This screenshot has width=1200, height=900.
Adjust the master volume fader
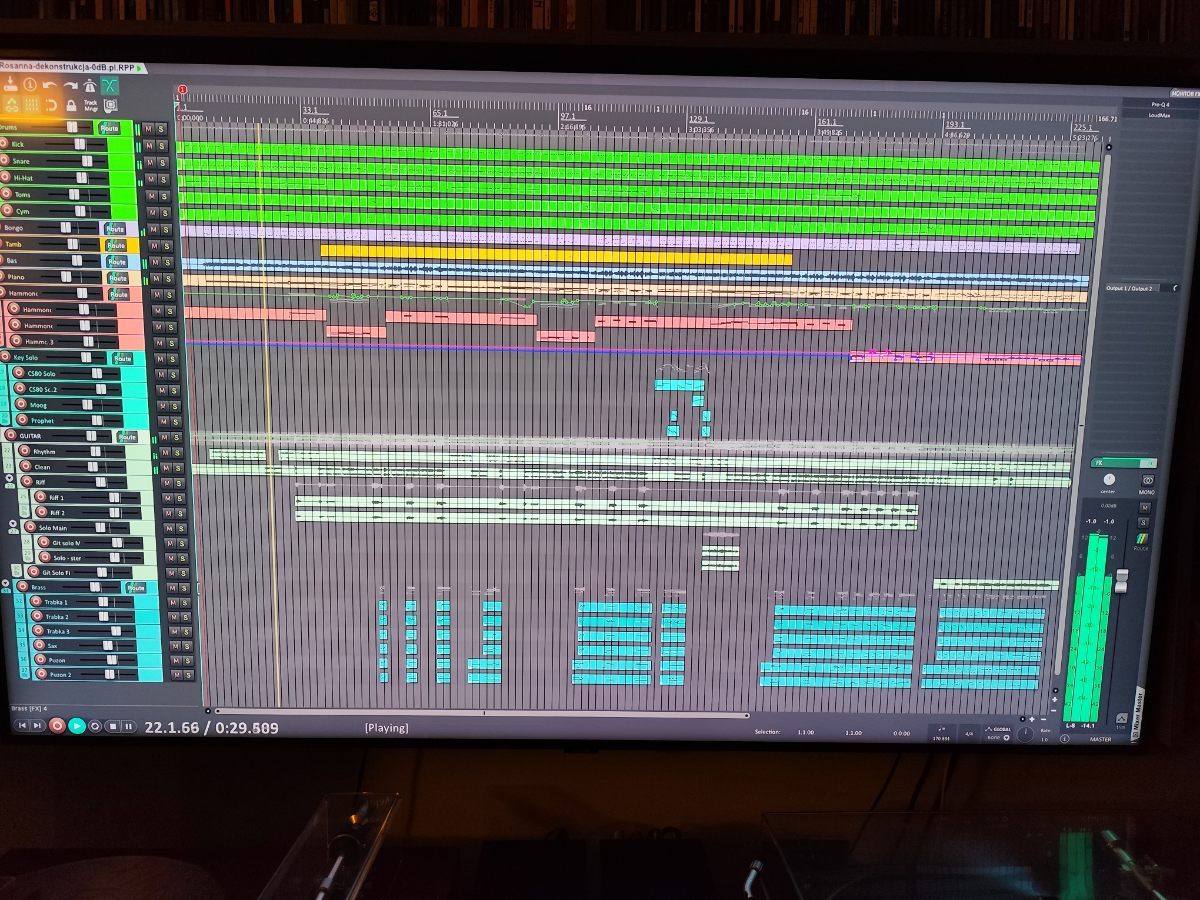(x=1120, y=581)
